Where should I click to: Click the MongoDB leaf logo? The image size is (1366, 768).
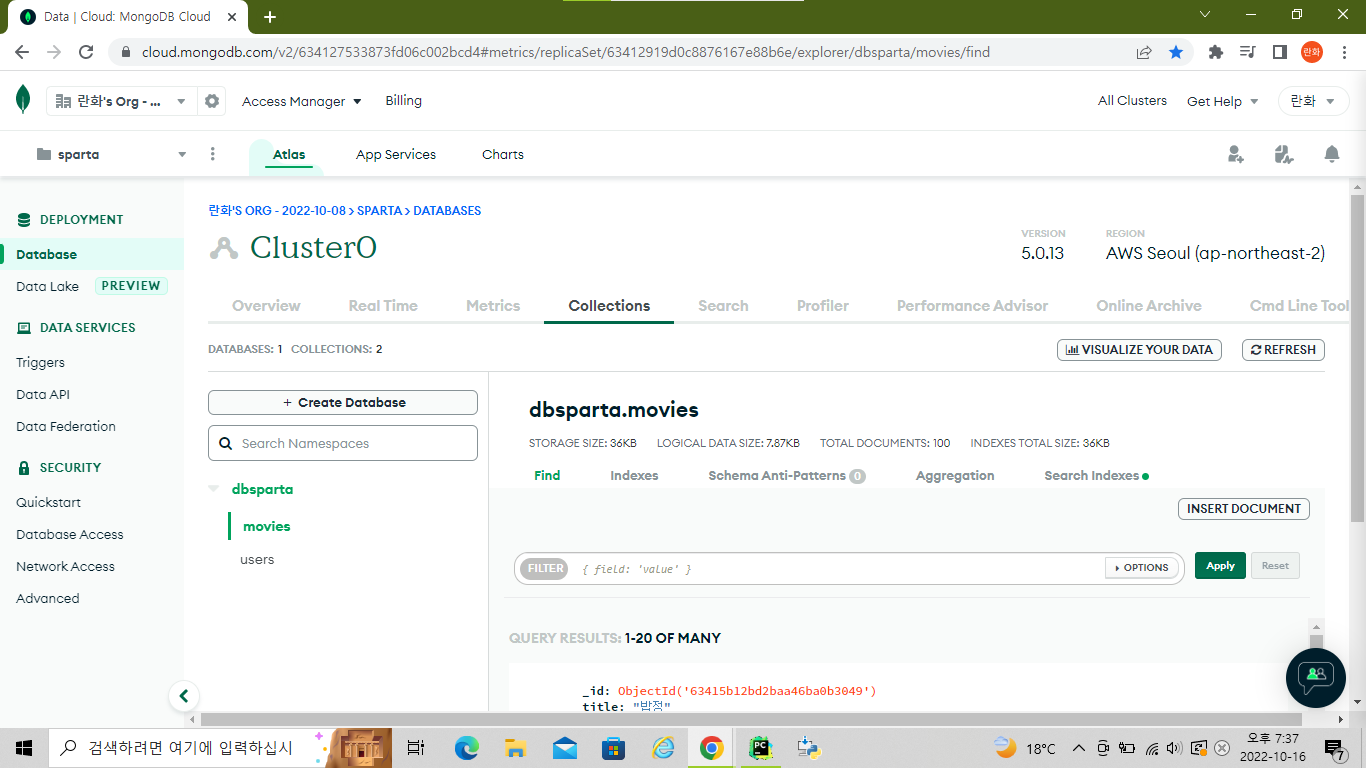pos(23,100)
